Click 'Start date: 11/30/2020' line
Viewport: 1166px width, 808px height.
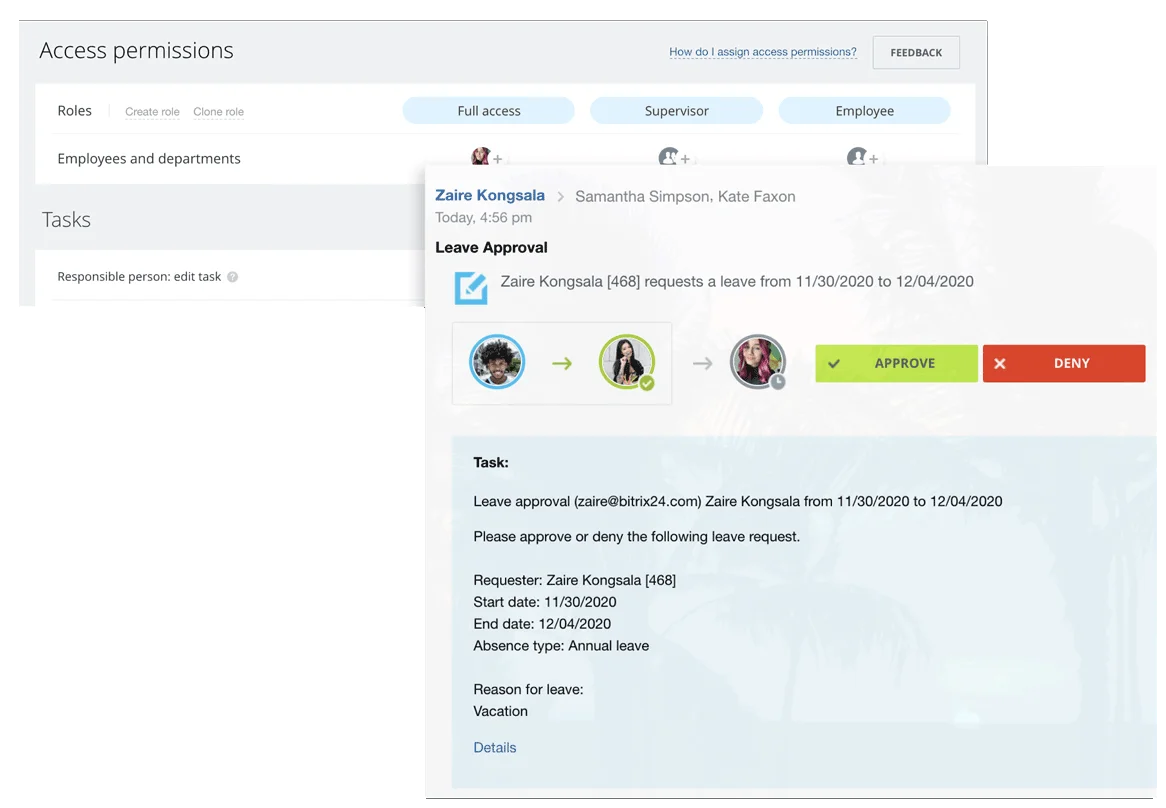(544, 602)
